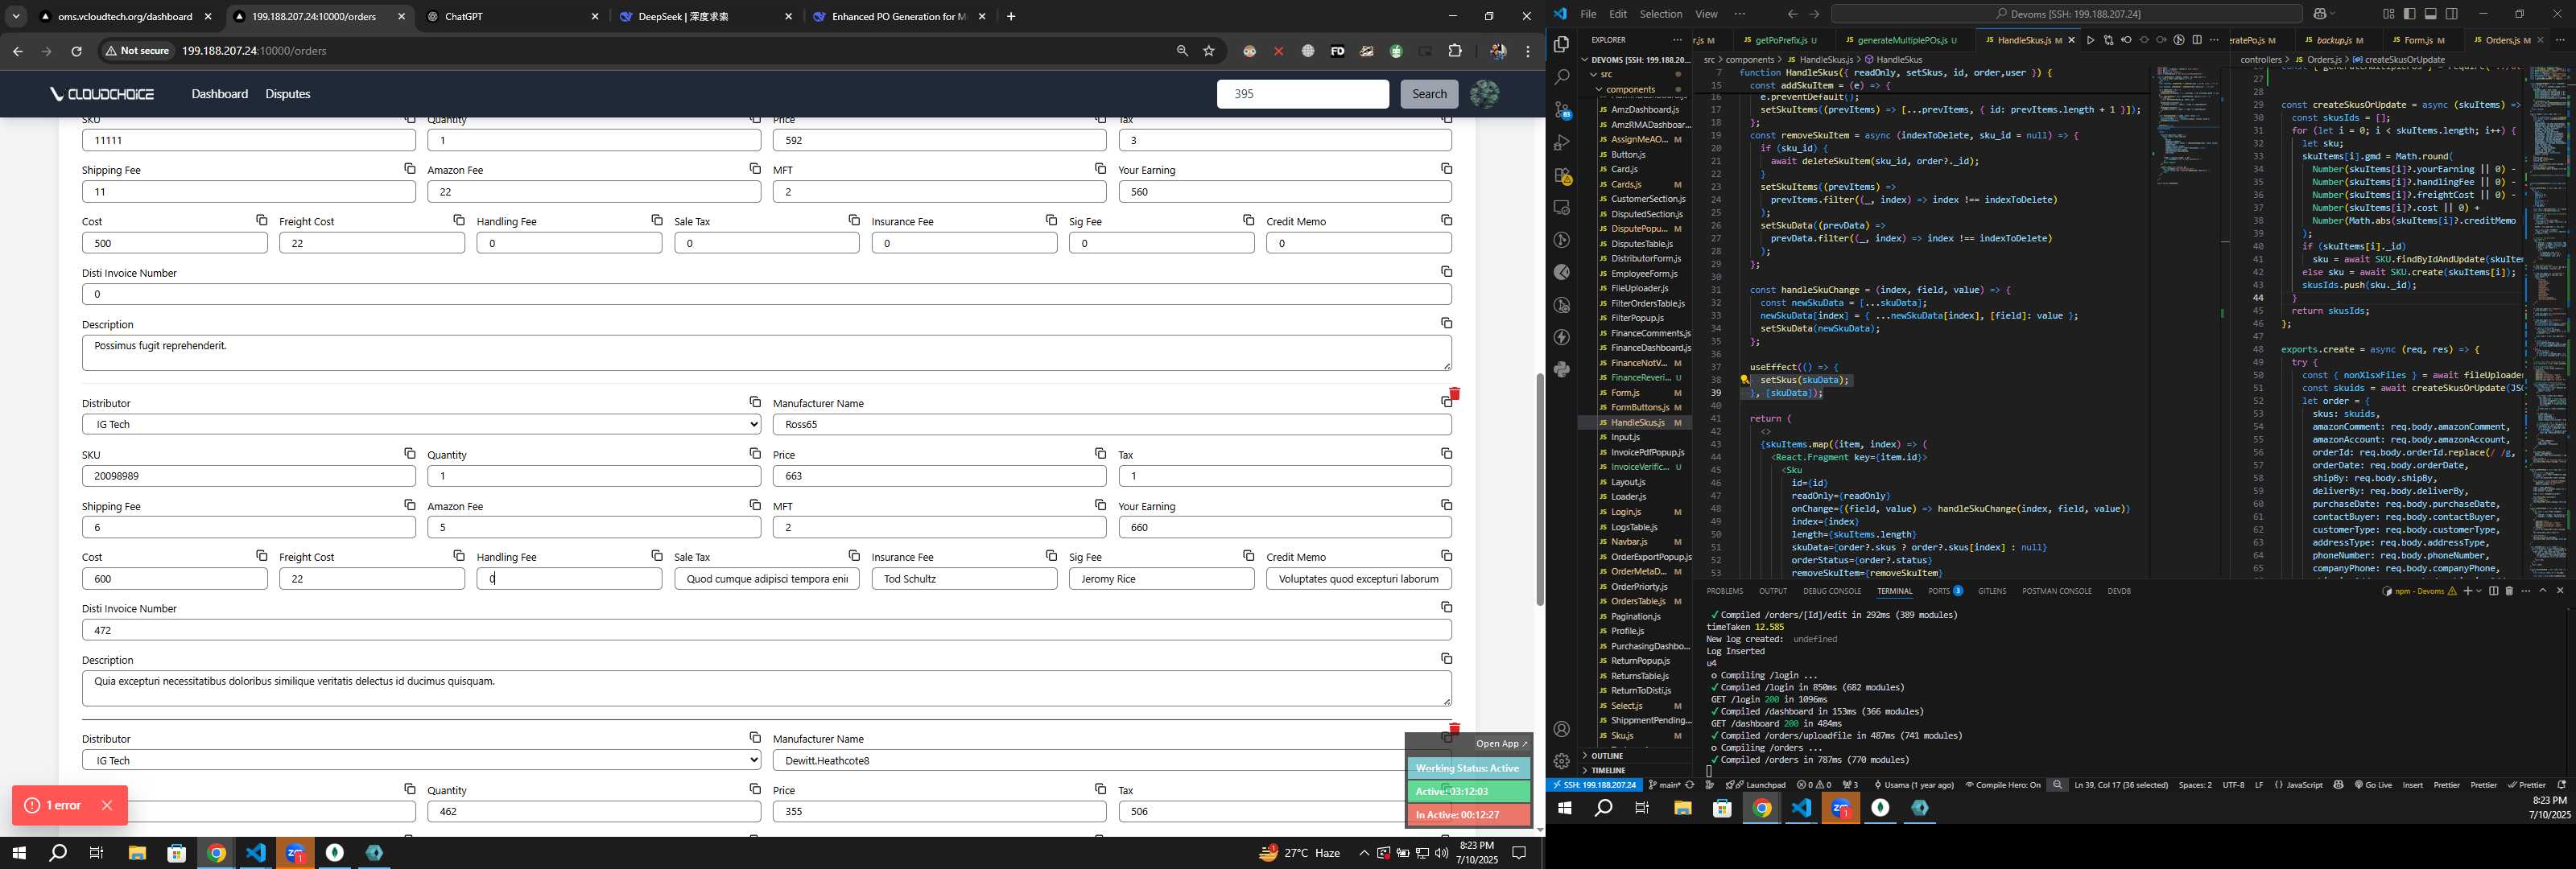Image resolution: width=2576 pixels, height=869 pixels.
Task: Click the Search button in CloudChoice navbar
Action: (1429, 94)
